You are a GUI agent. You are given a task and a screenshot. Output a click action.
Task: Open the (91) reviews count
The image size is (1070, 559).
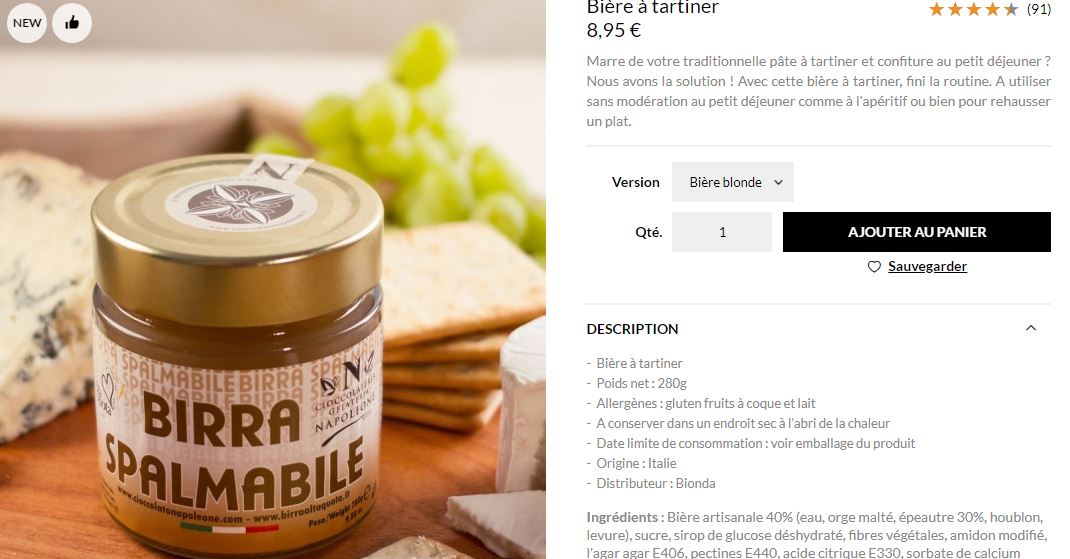1039,10
